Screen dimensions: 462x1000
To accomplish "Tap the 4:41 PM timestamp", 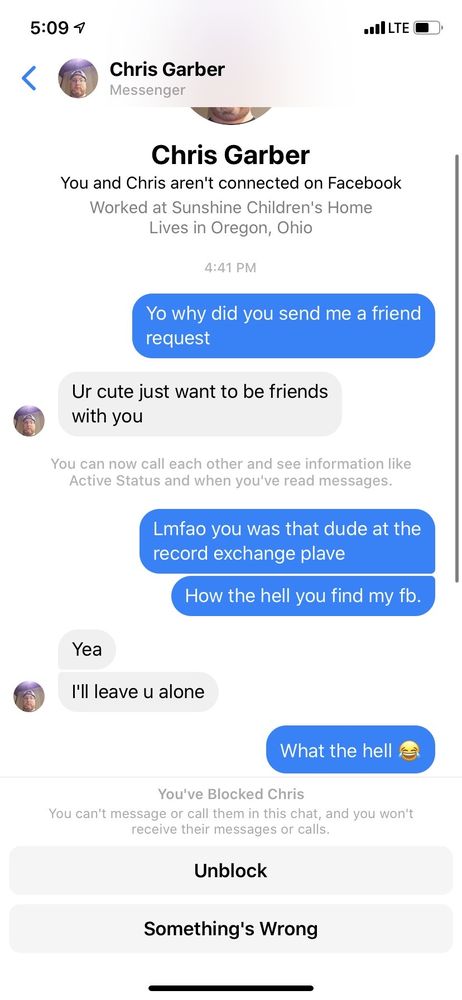I will [230, 268].
